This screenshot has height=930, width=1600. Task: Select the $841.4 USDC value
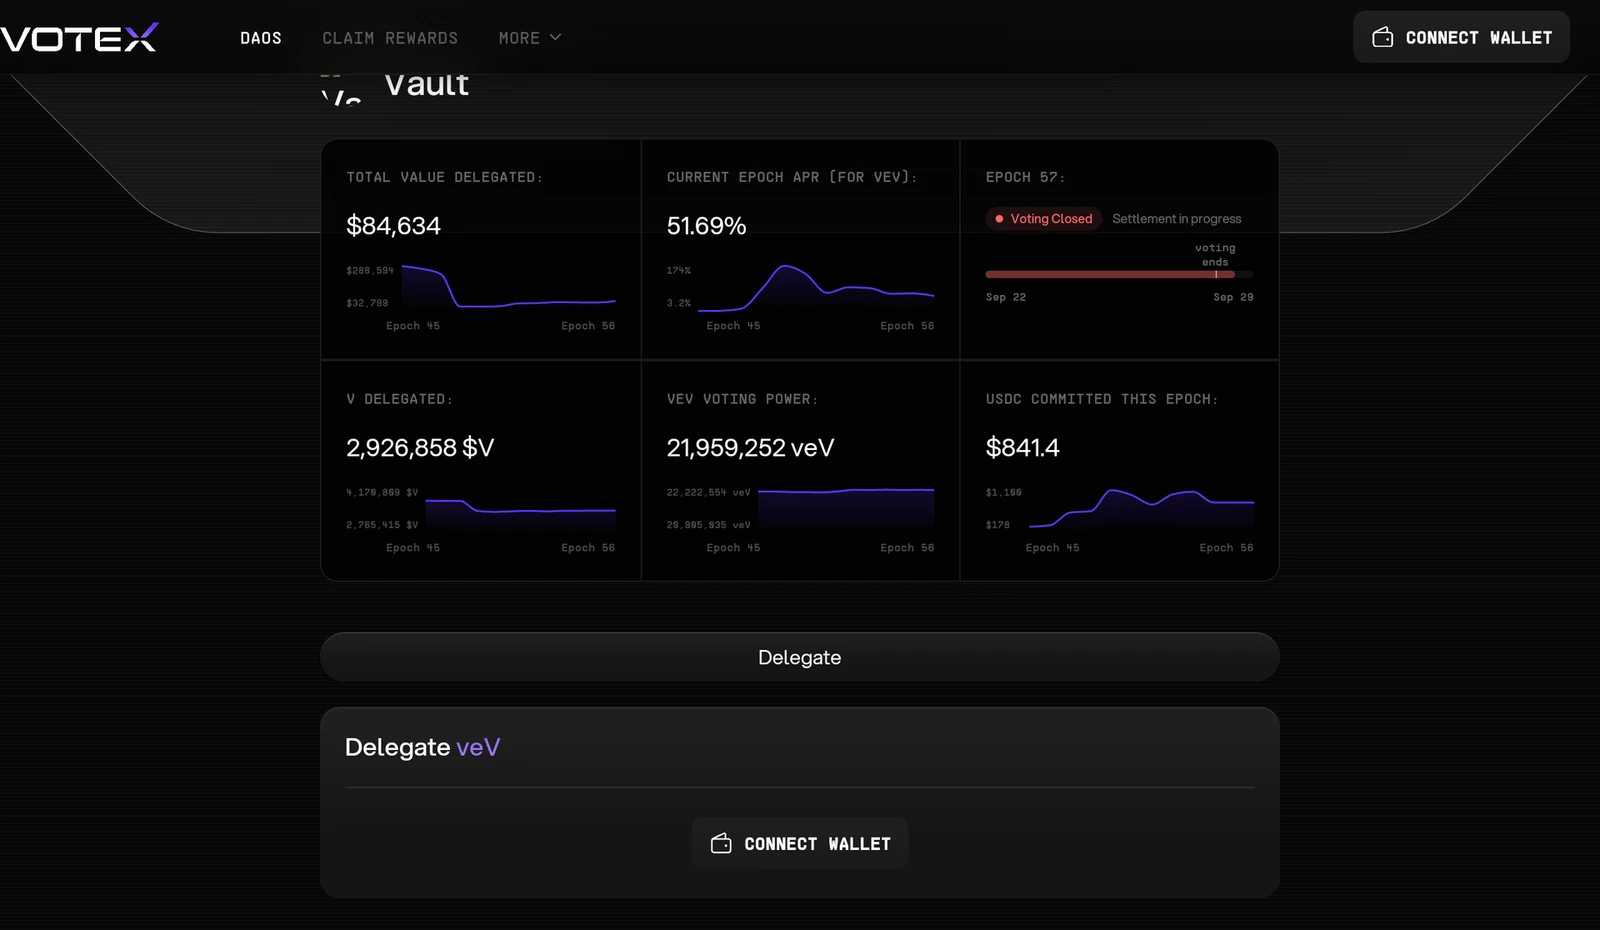(x=1022, y=448)
